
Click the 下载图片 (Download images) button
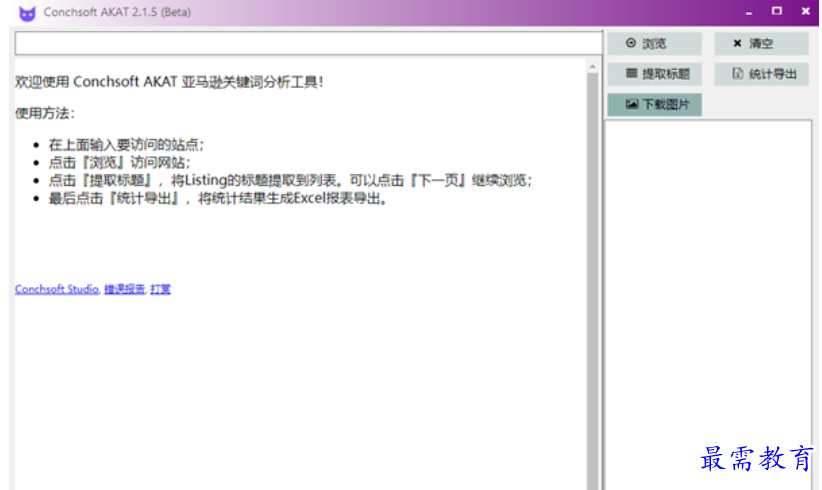654,104
